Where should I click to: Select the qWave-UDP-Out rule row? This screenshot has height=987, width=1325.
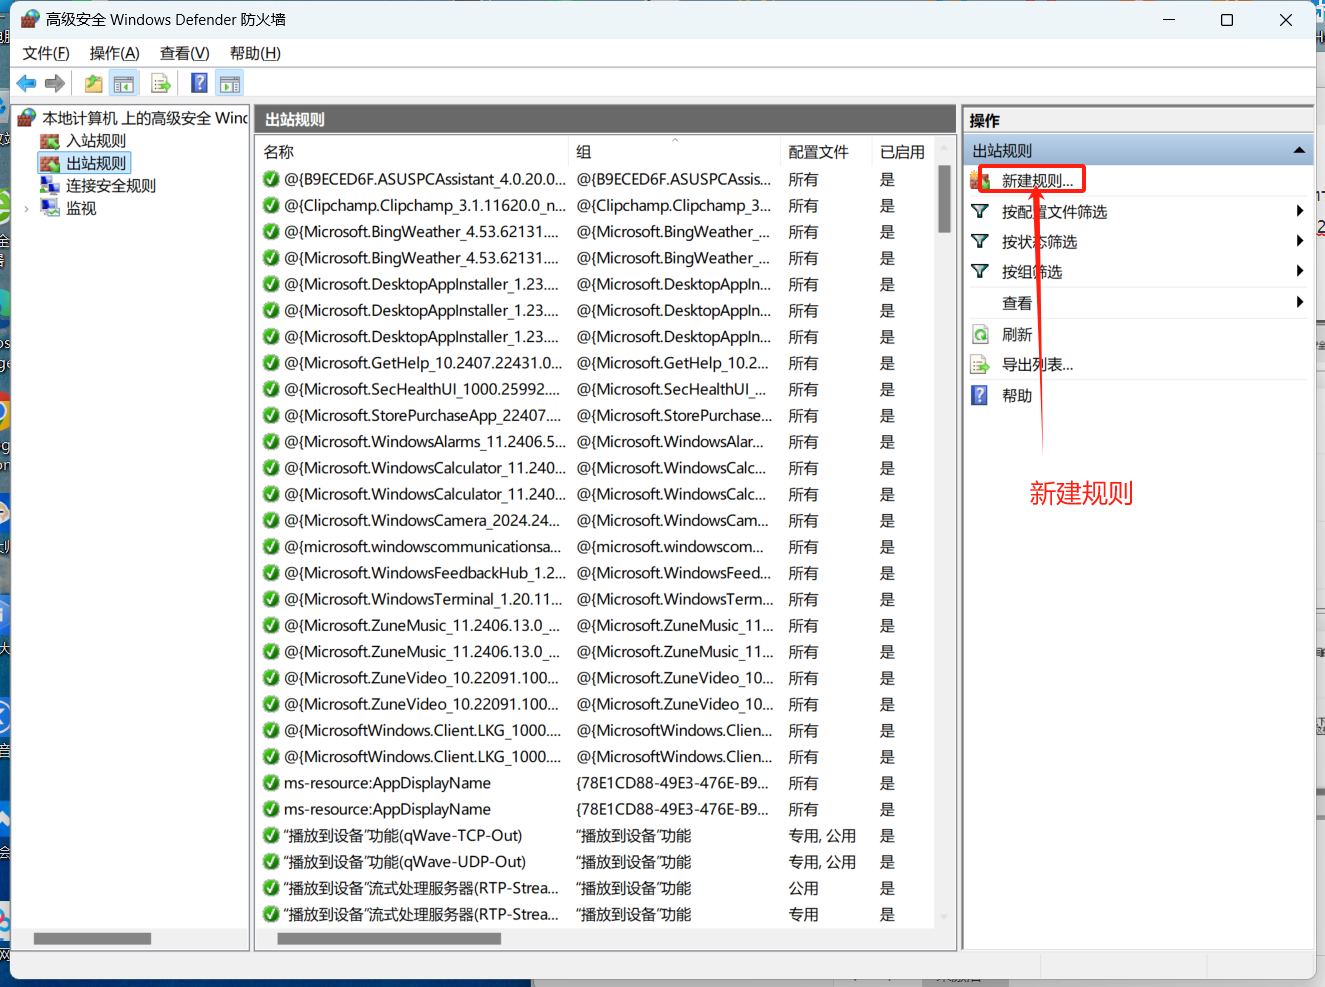coord(595,862)
